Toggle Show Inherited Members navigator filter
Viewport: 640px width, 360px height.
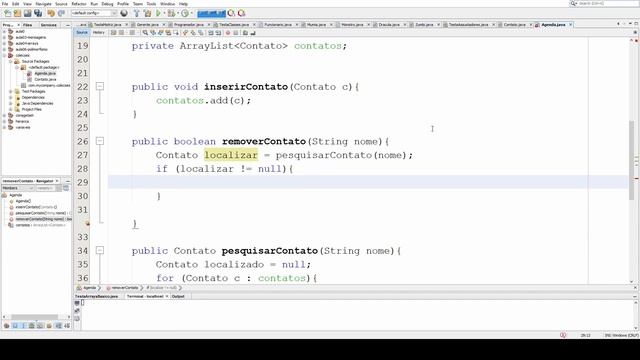(x=7, y=326)
